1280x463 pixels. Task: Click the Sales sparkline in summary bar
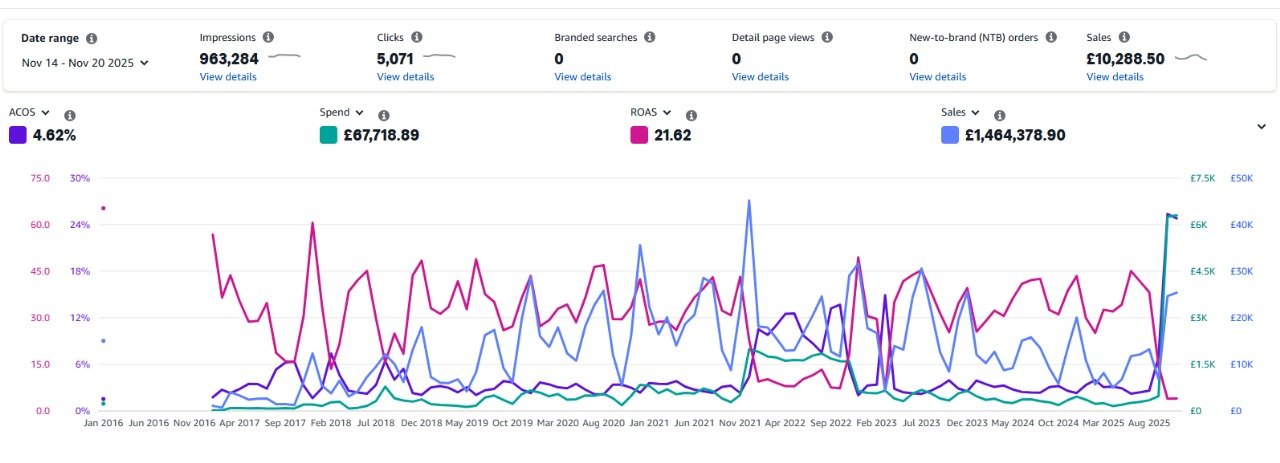(x=1190, y=58)
